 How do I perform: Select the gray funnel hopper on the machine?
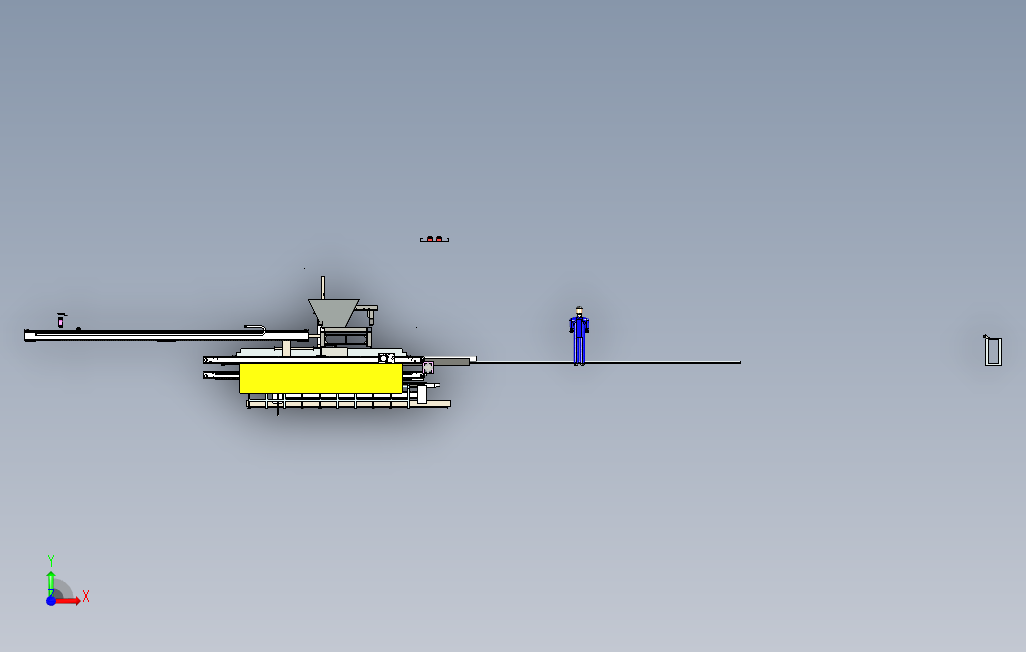(x=333, y=313)
